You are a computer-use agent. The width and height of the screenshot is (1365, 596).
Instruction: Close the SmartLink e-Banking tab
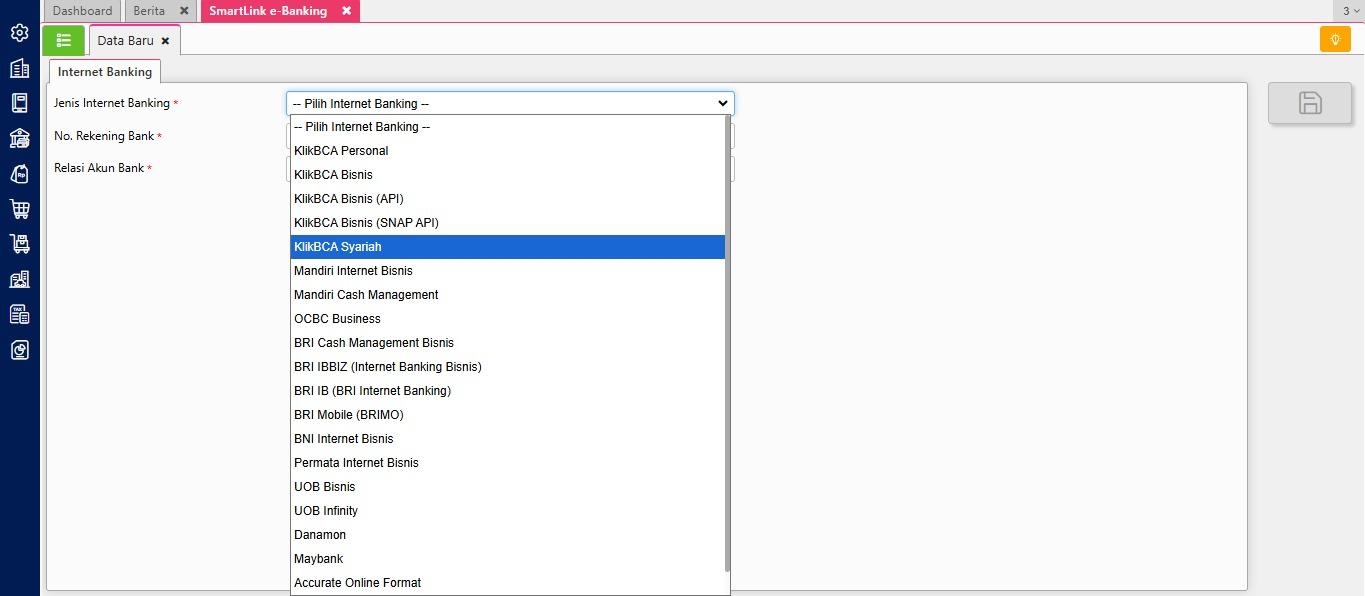[x=346, y=11]
